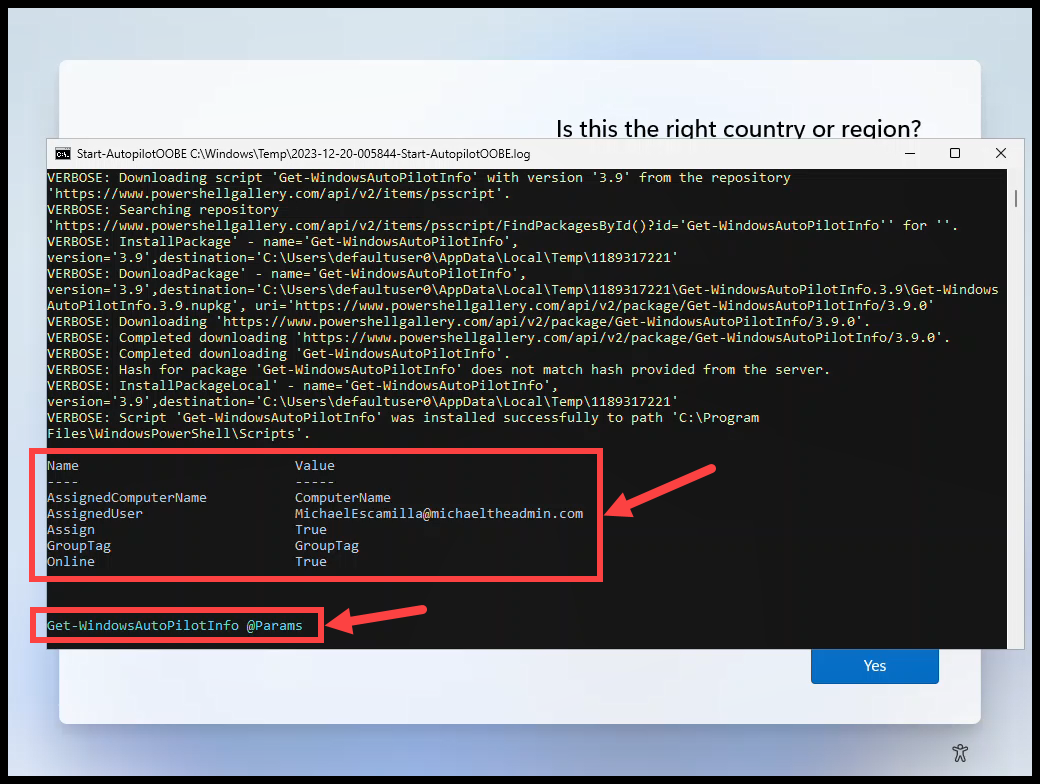Click the 'Hash for package' verbose line
The height and width of the screenshot is (784, 1040).
(x=438, y=370)
